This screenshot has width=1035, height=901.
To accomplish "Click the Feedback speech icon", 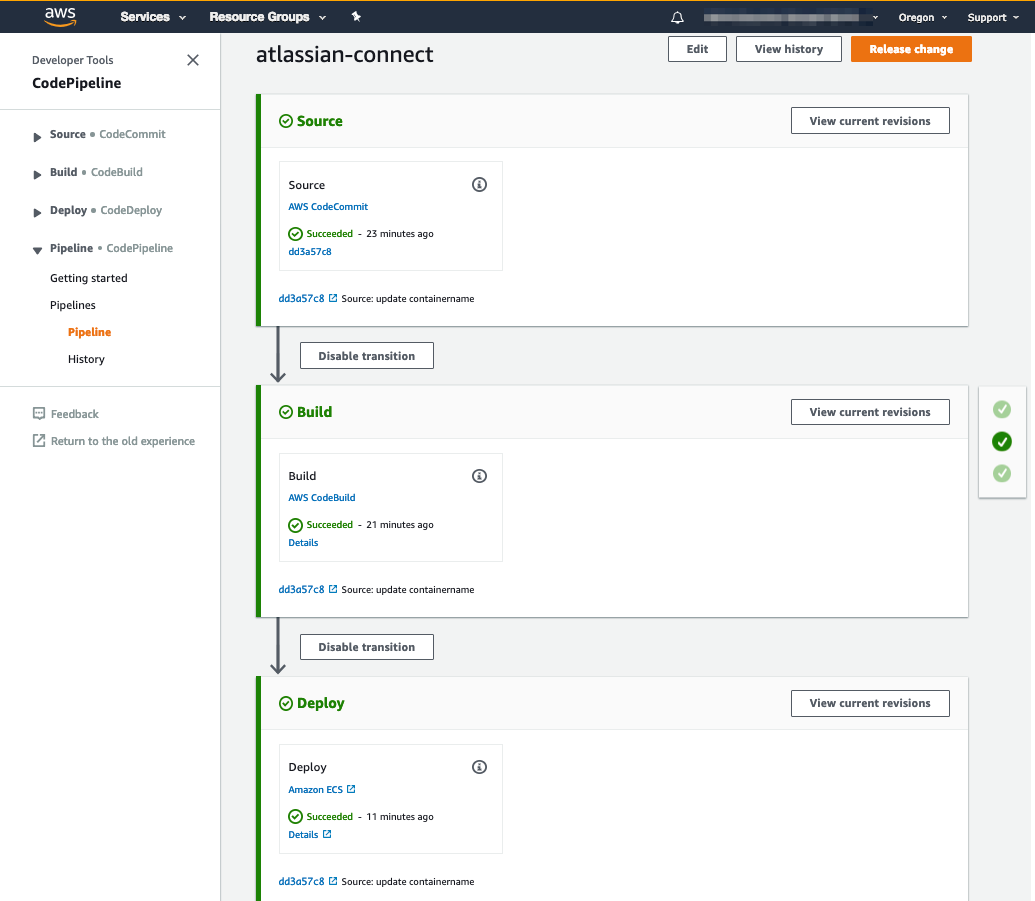I will pyautogui.click(x=39, y=414).
